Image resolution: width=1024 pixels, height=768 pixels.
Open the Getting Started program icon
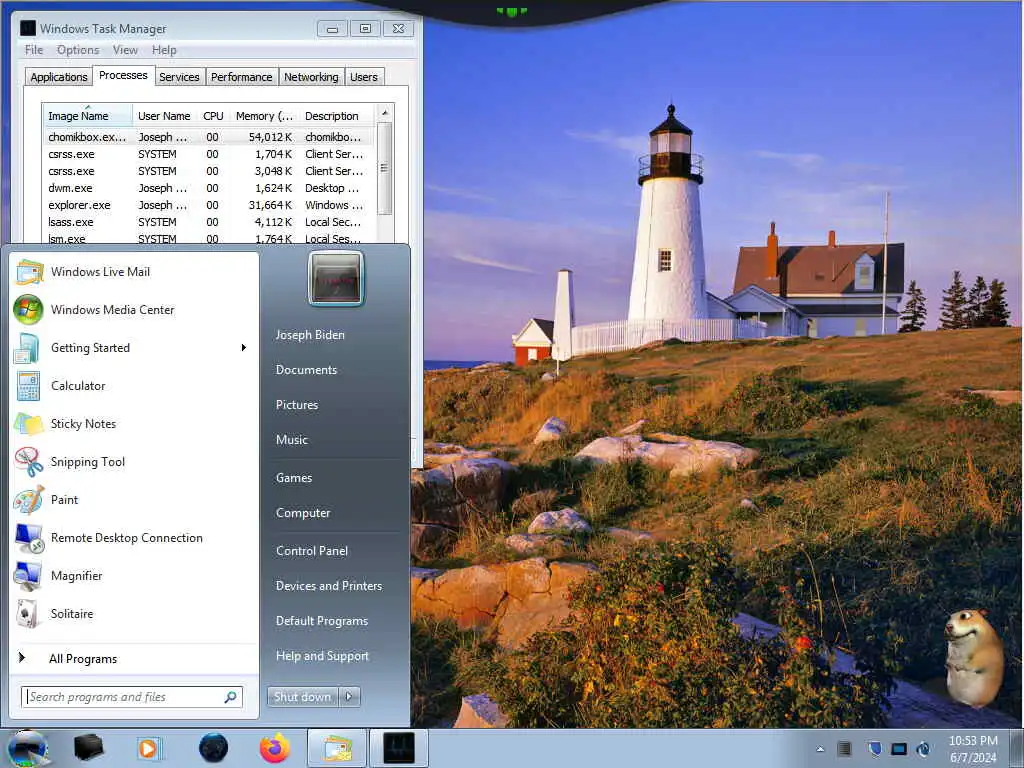(x=27, y=348)
